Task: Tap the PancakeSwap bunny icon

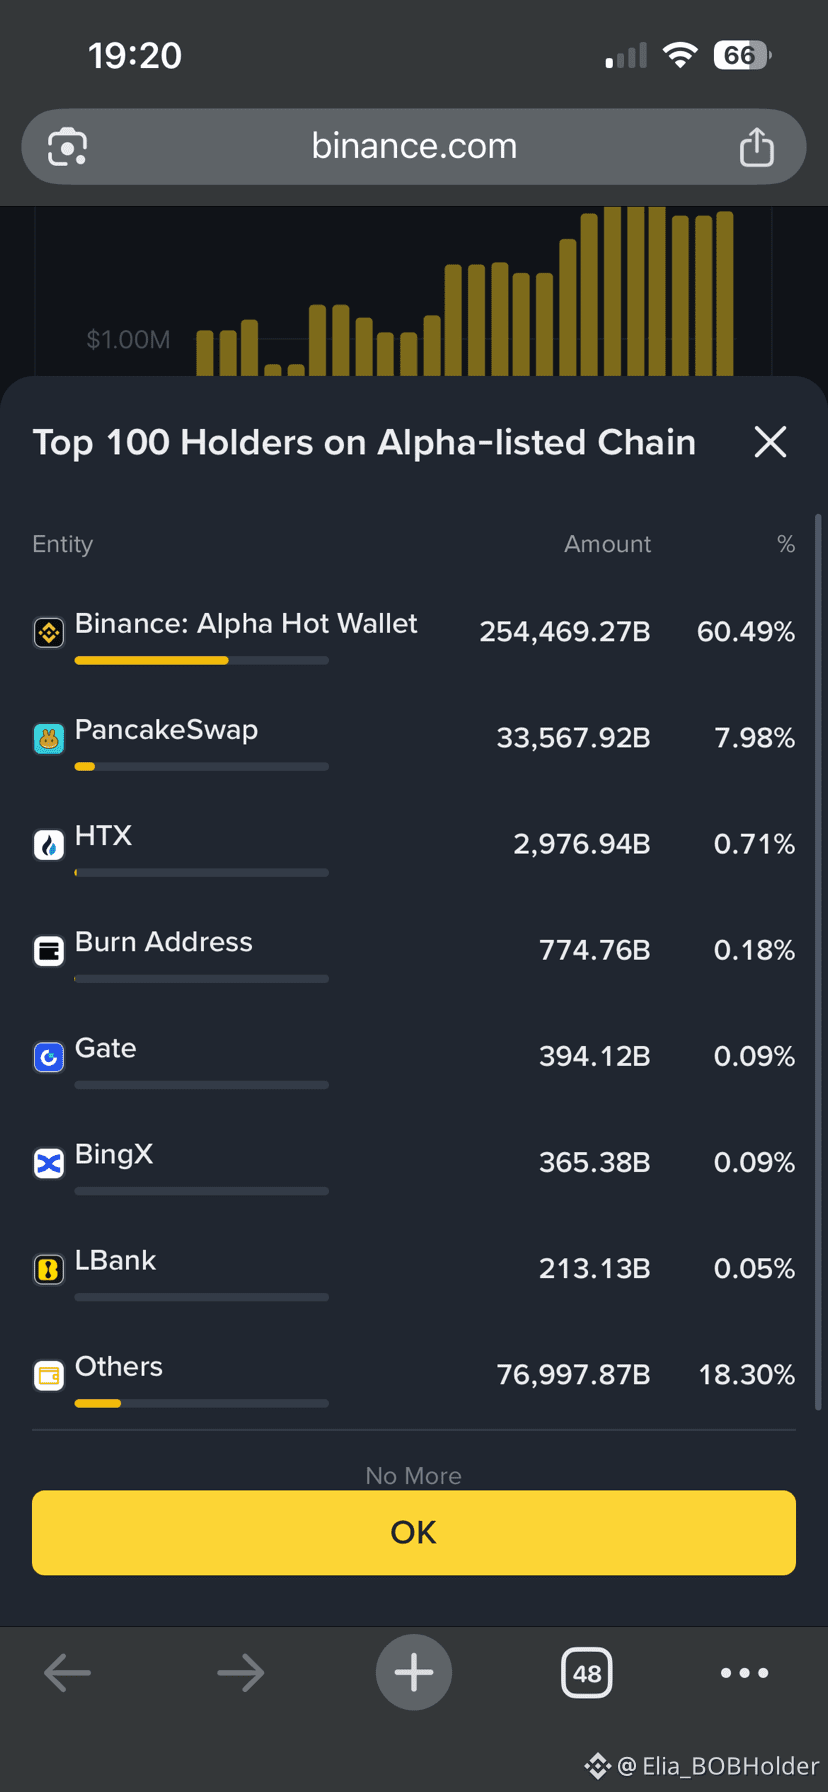Action: tap(49, 738)
